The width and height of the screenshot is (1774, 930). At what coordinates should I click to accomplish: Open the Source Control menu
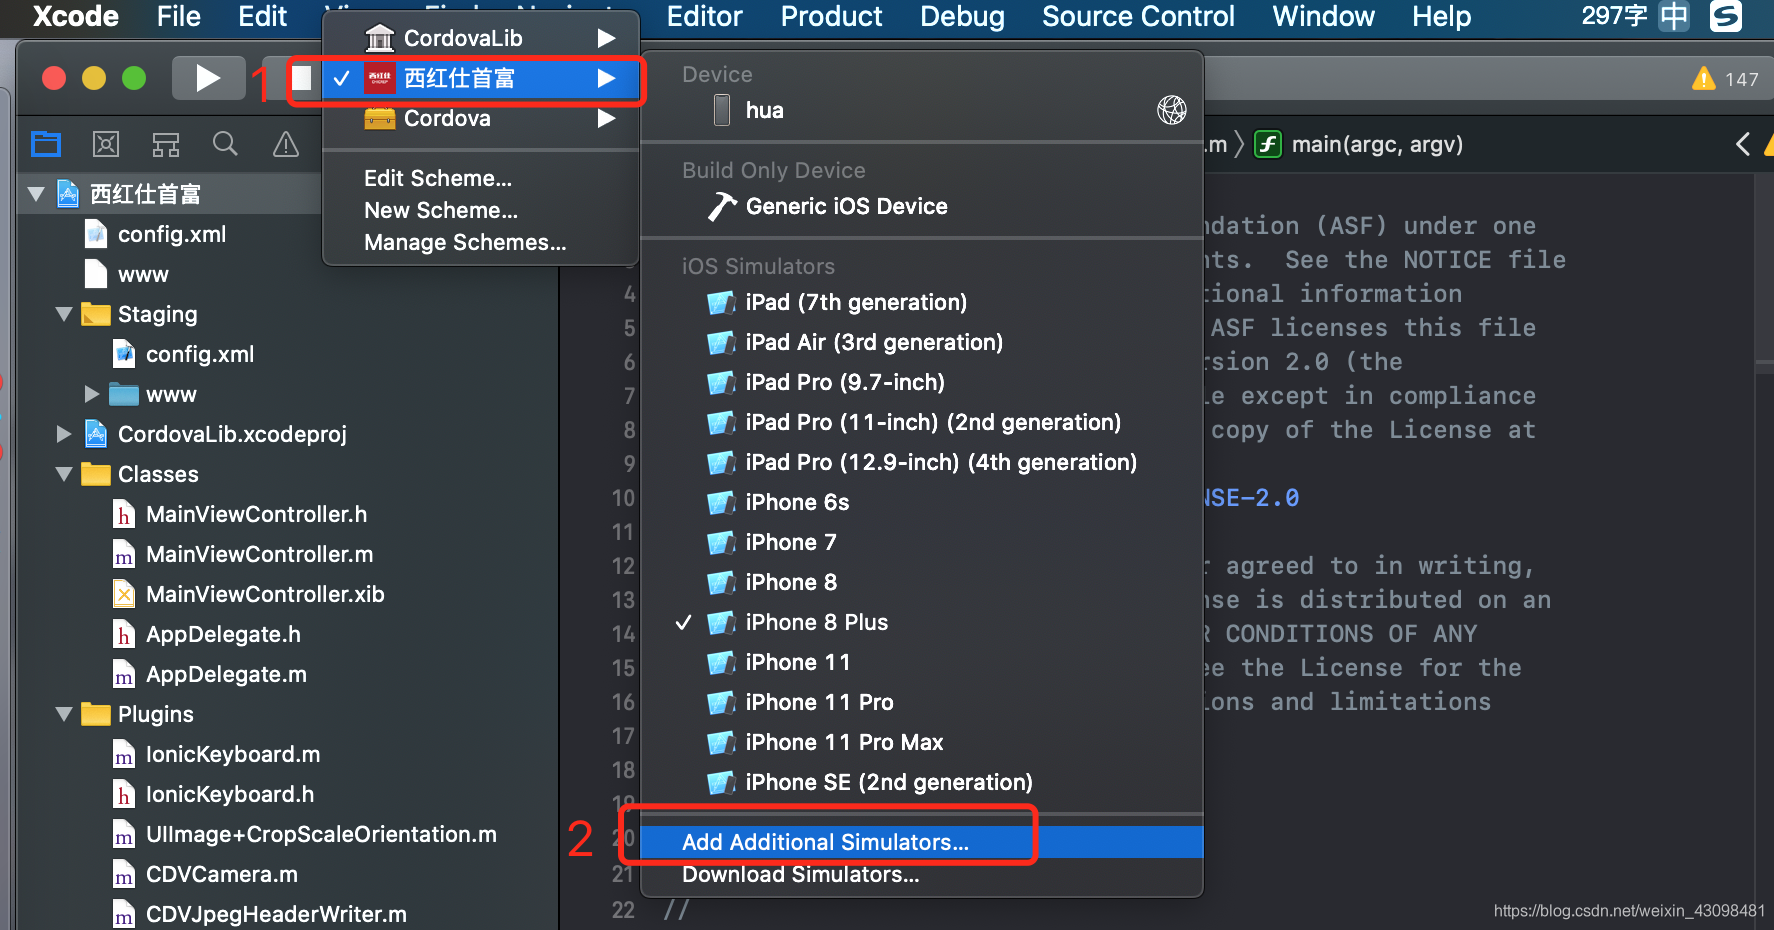(x=1138, y=16)
